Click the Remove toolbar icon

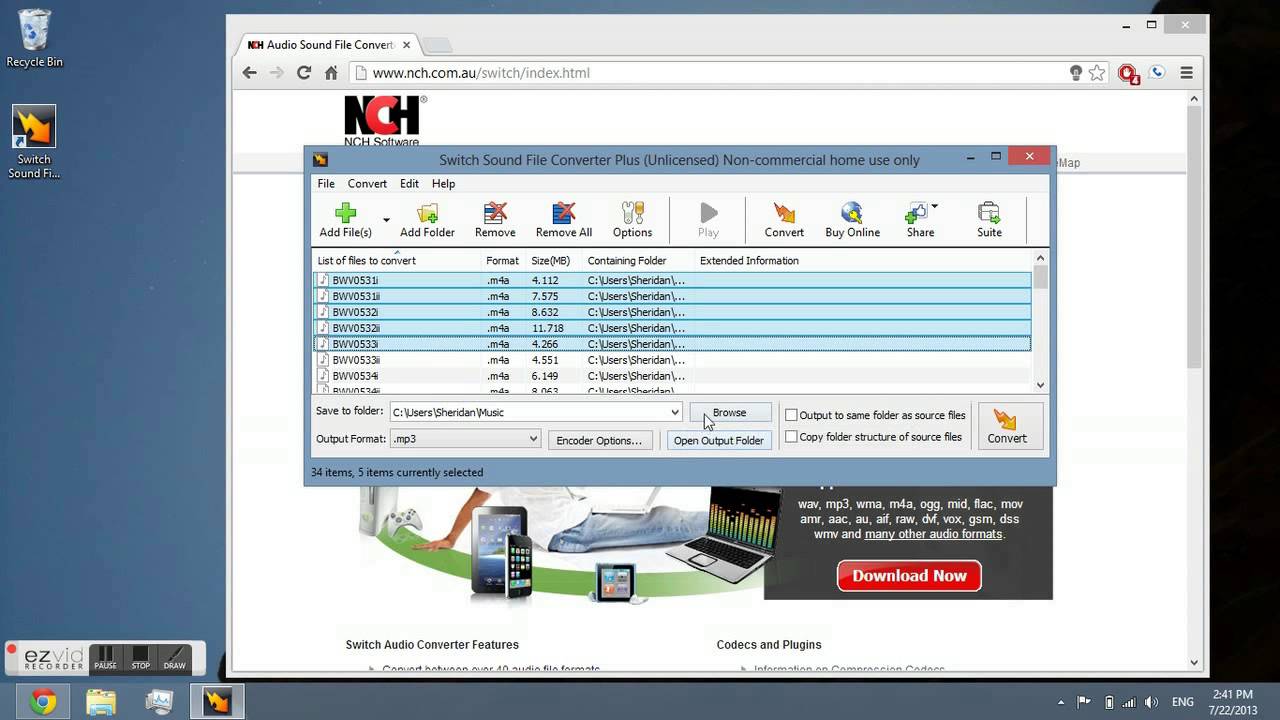click(x=495, y=220)
